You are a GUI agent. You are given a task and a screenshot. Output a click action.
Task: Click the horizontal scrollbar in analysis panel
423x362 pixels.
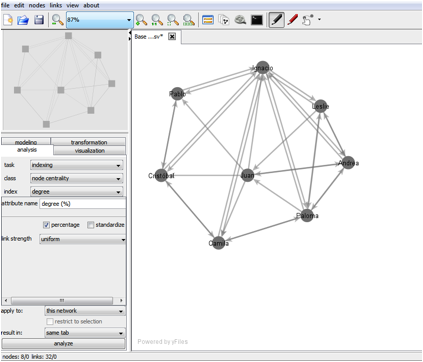[x=63, y=301]
